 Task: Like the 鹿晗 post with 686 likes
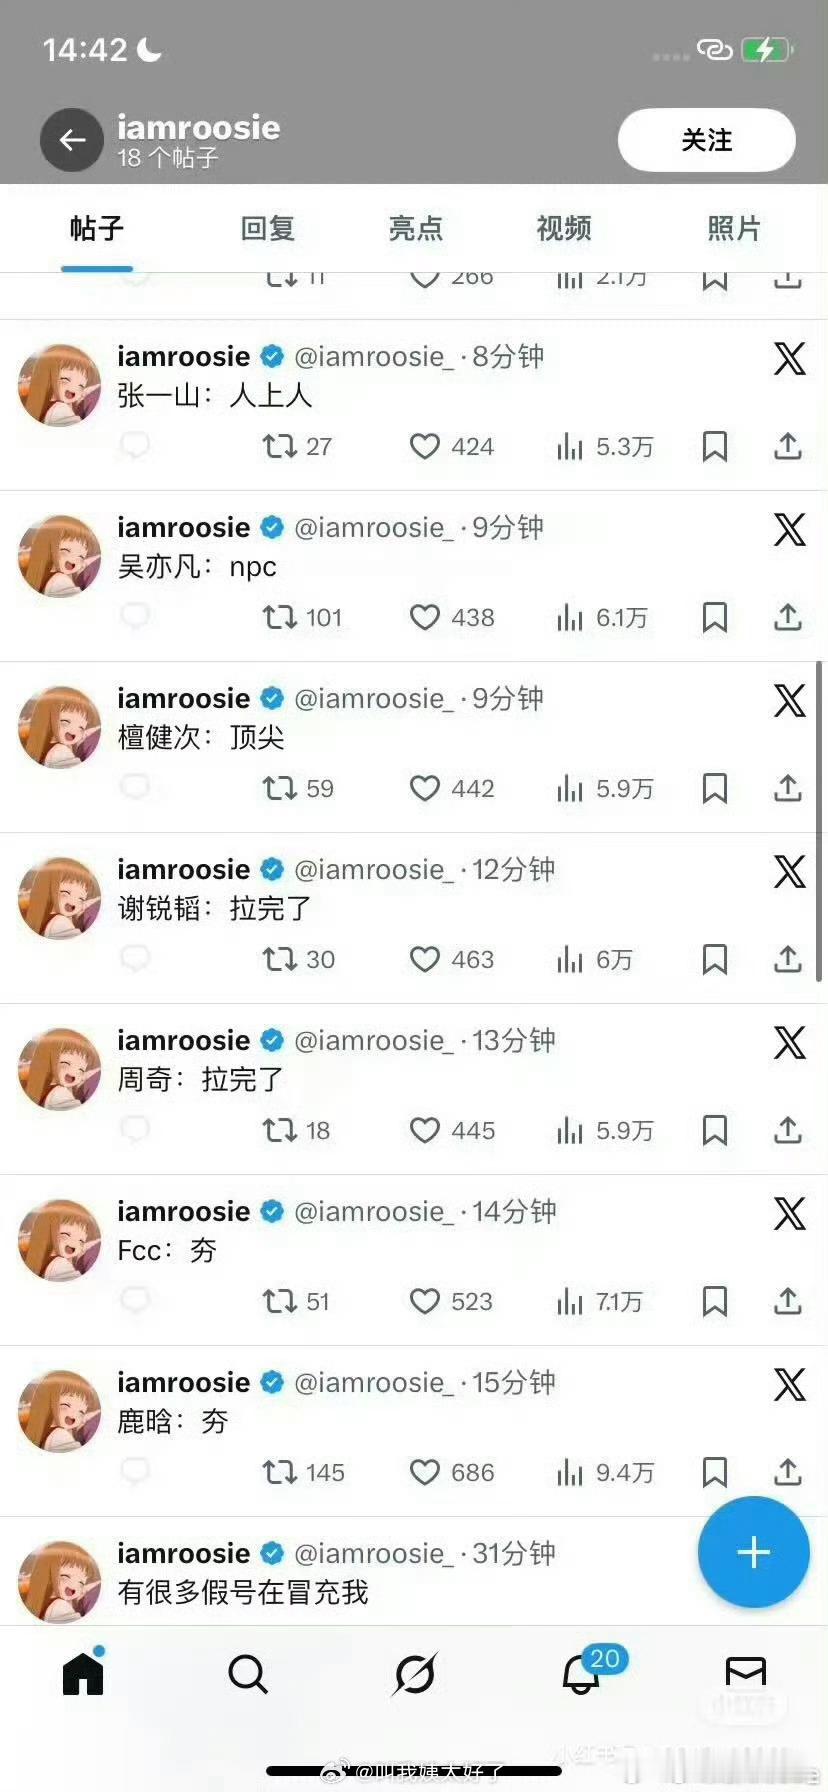[425, 1472]
